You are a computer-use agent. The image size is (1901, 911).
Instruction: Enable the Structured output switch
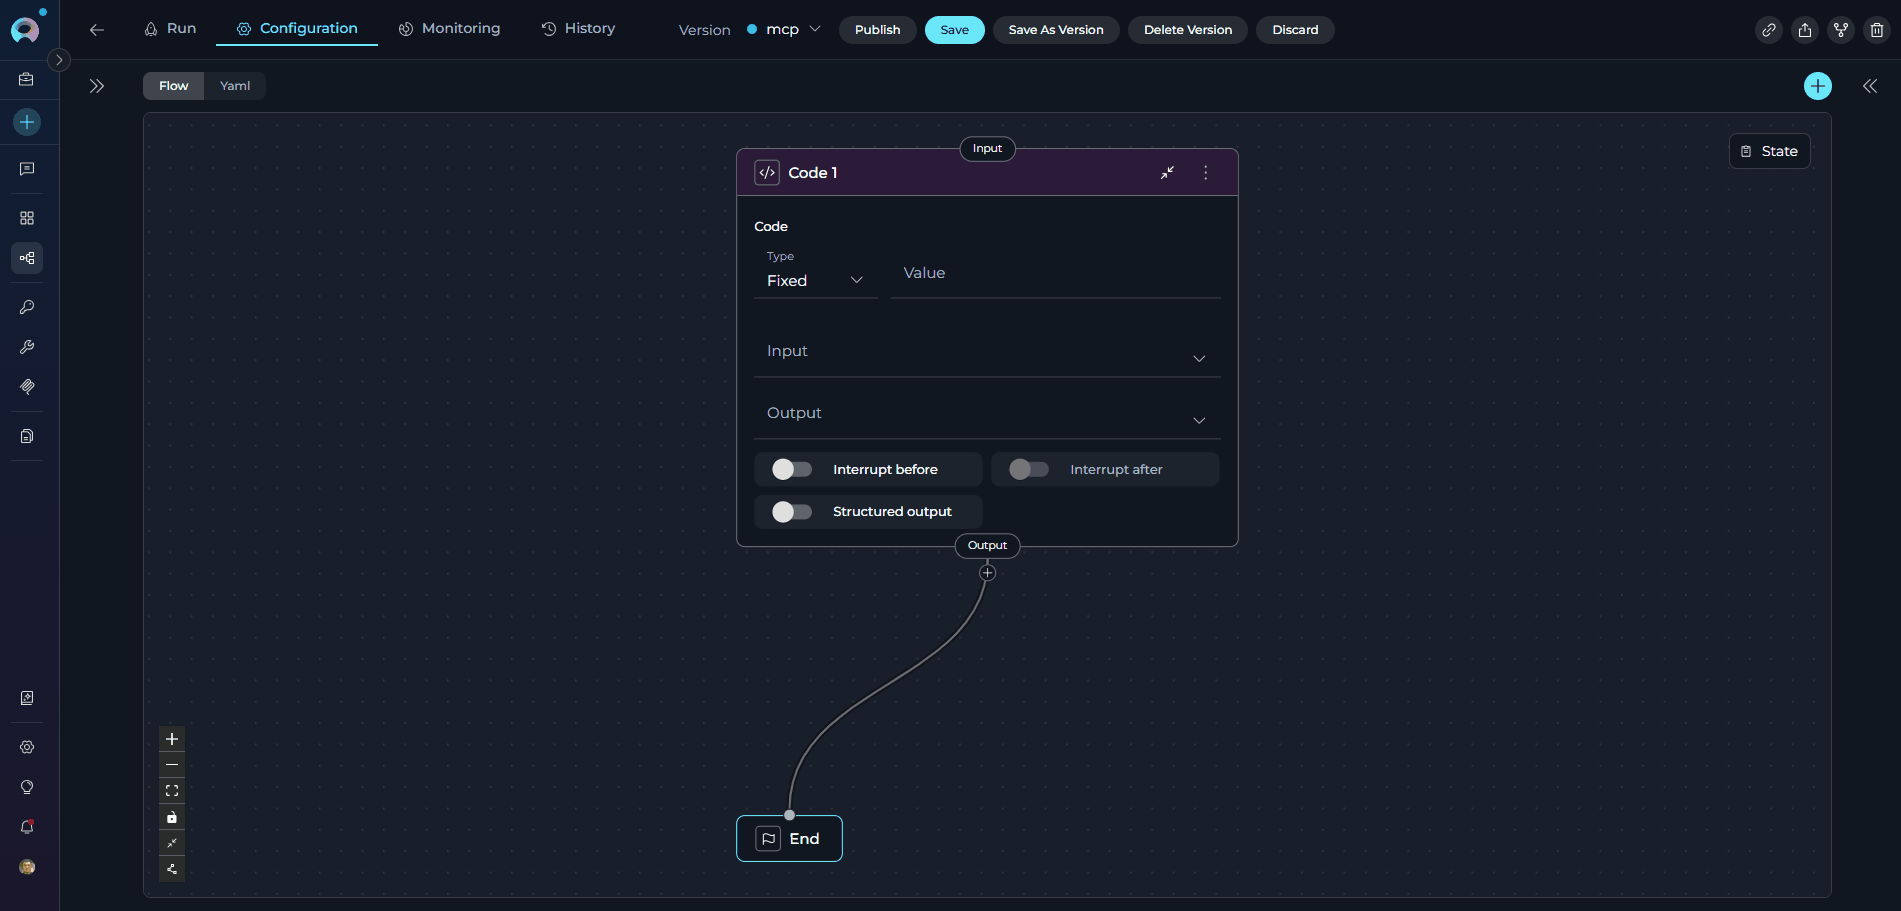pyautogui.click(x=791, y=512)
